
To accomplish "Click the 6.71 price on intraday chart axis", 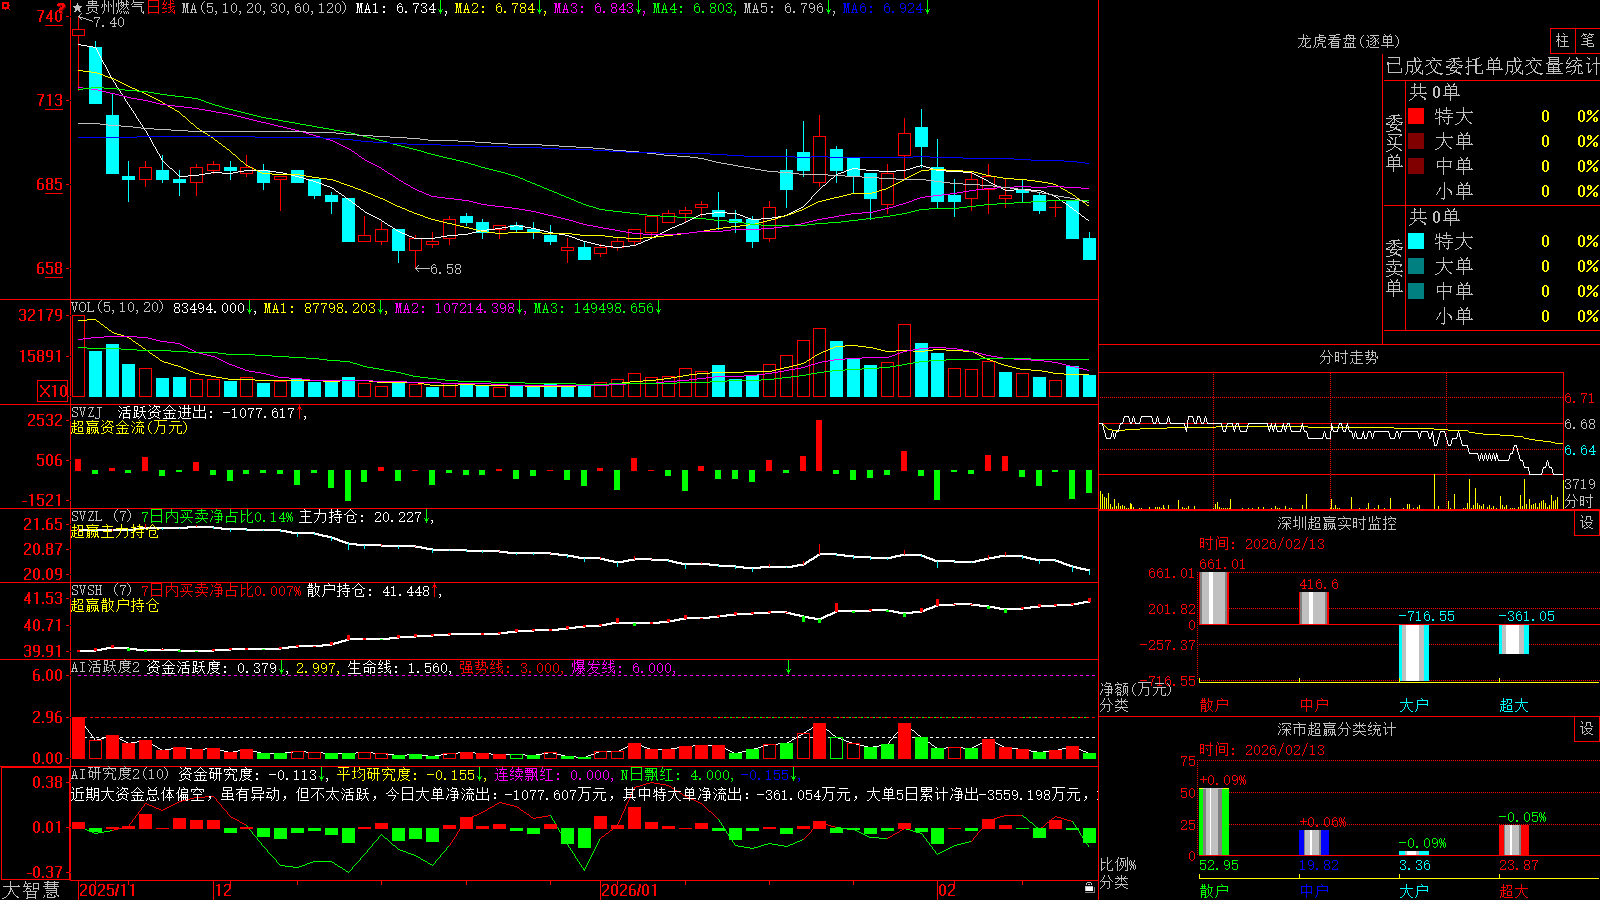I will point(1580,398).
